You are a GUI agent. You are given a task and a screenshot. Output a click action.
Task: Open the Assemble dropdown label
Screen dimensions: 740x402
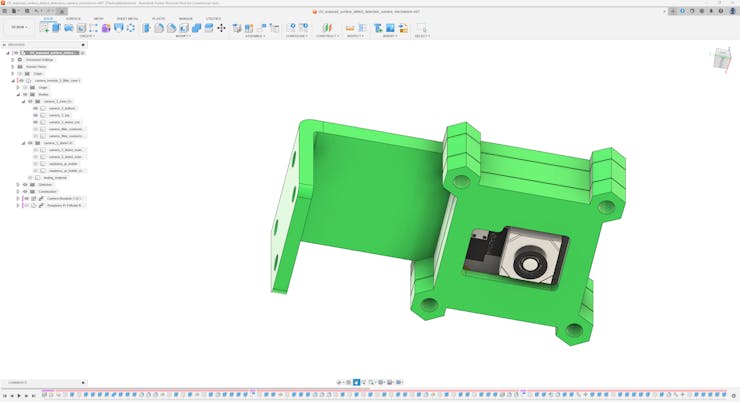255,36
